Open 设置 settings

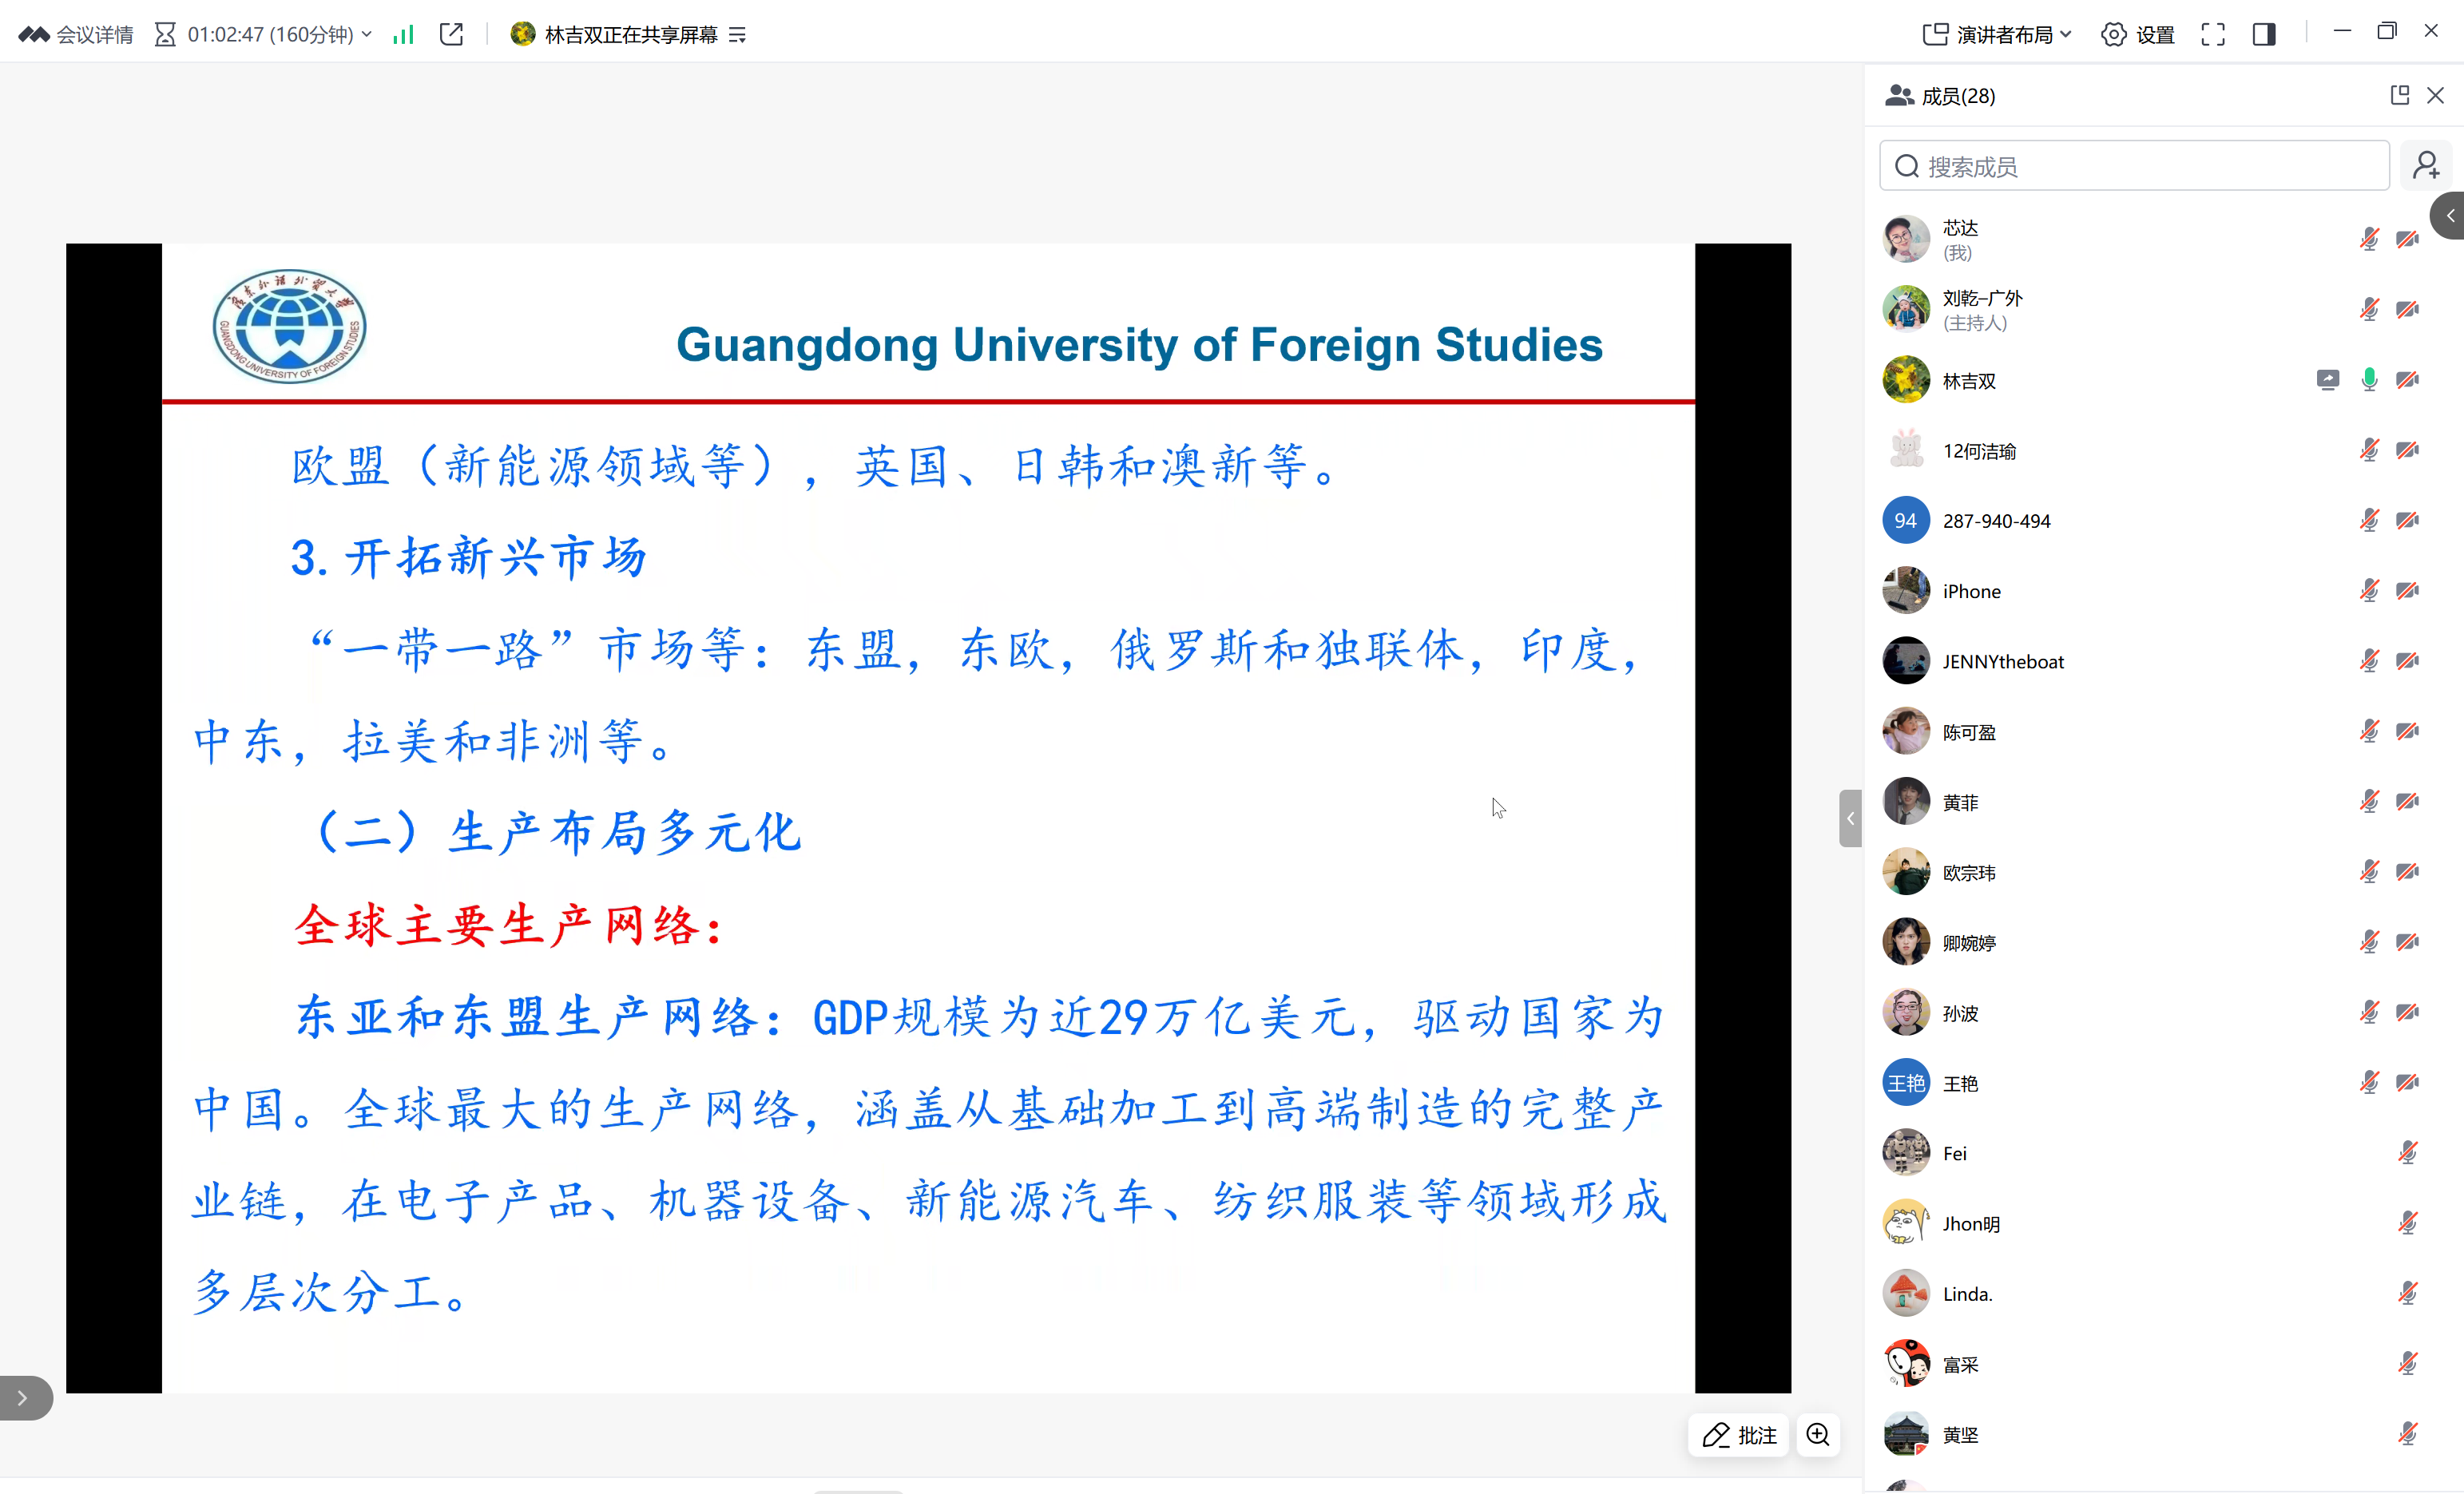coord(2138,35)
